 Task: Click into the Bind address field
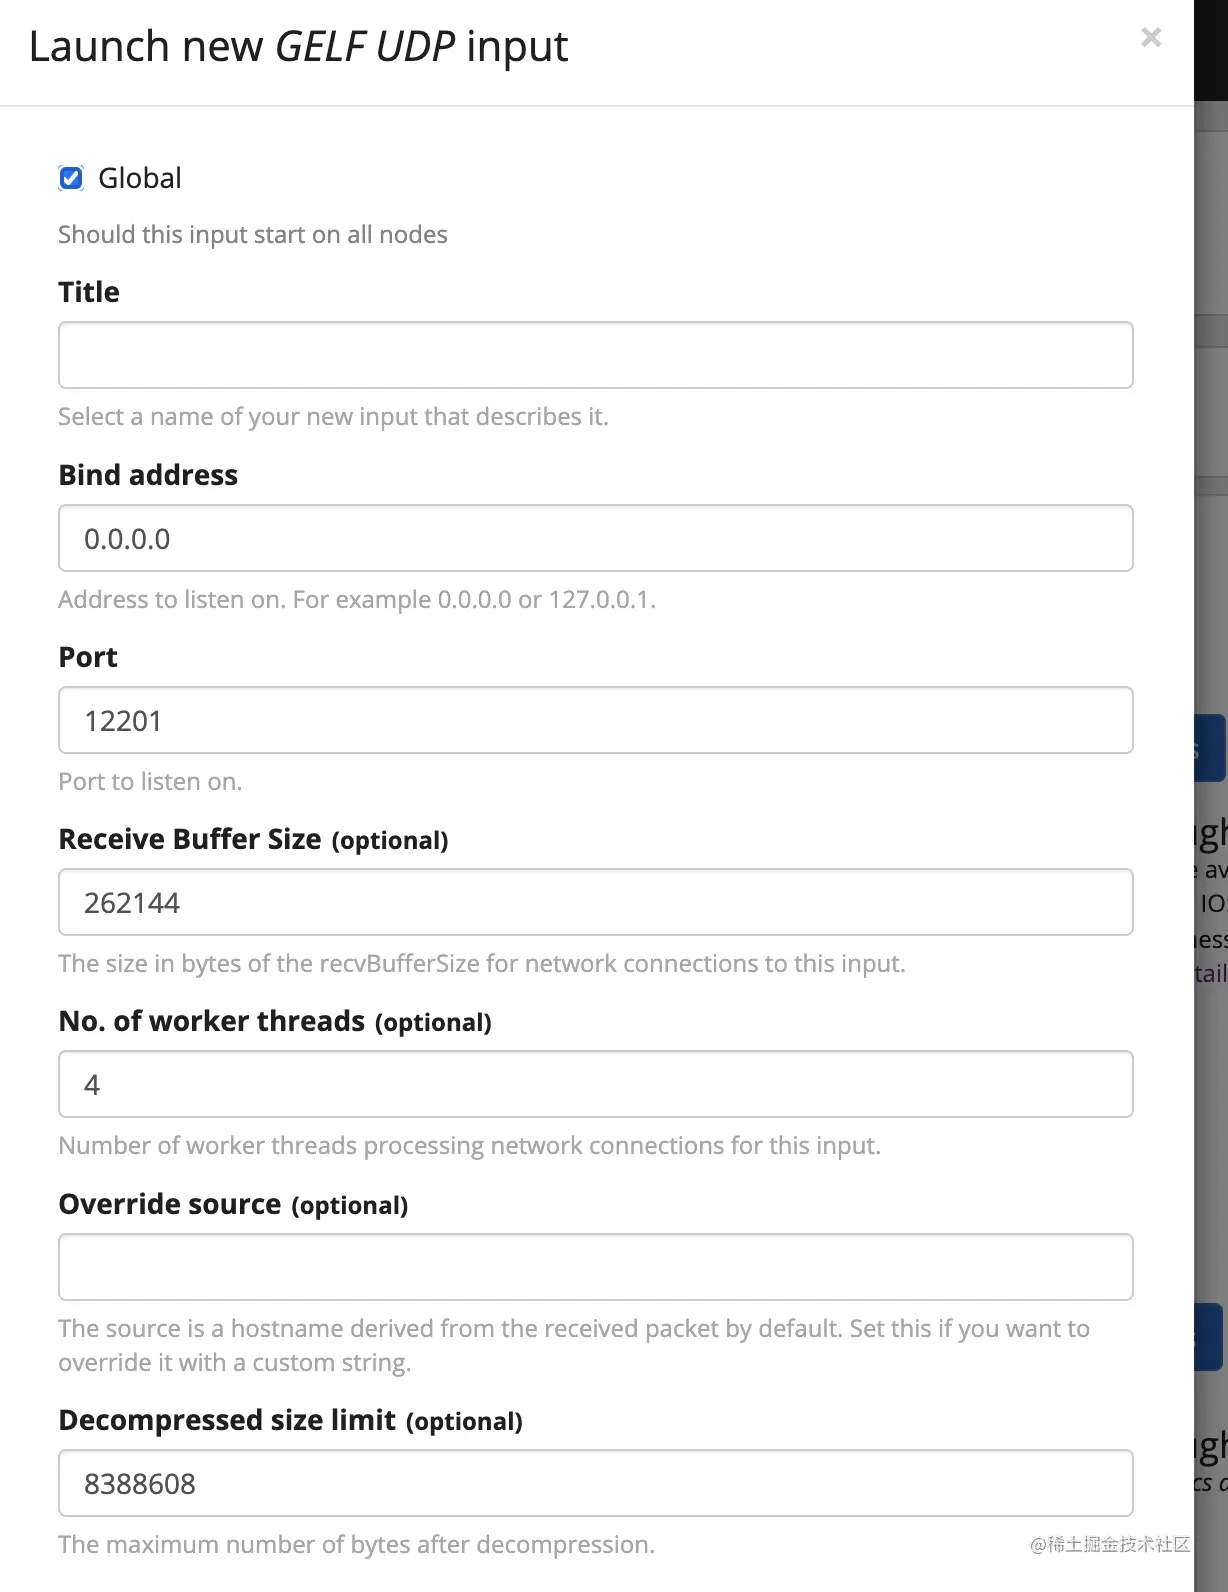point(595,538)
